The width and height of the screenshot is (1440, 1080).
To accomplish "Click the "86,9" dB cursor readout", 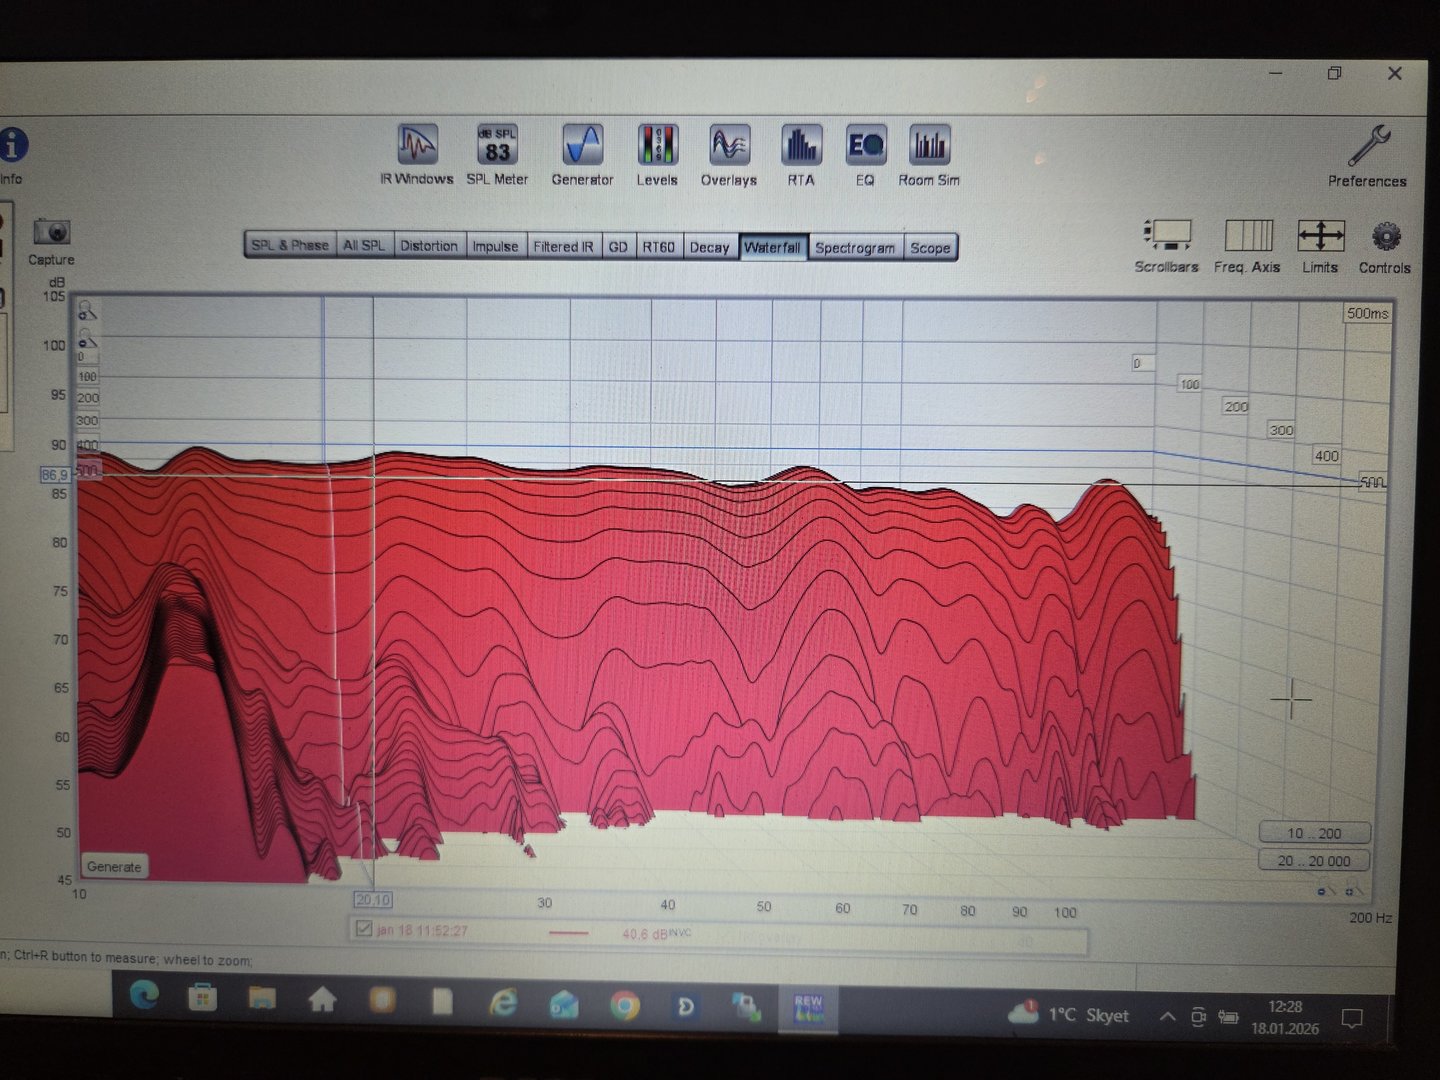I will [x=55, y=475].
